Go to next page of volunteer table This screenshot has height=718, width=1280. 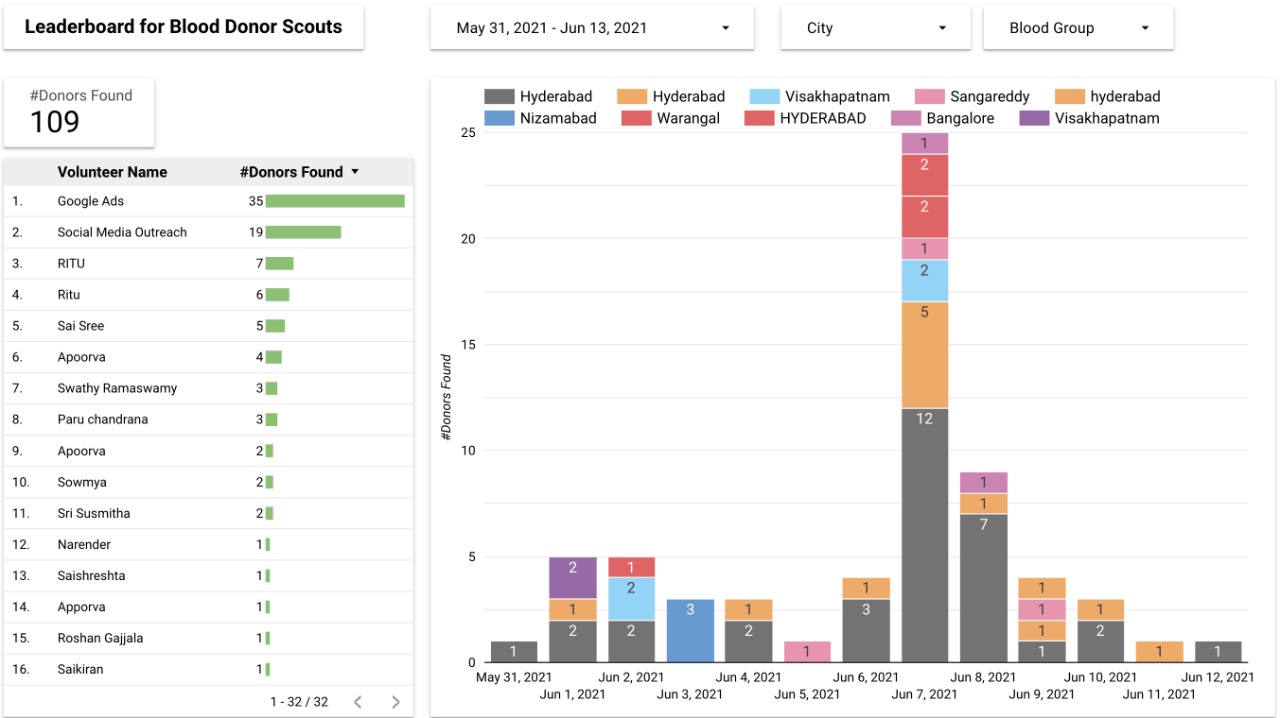pyautogui.click(x=396, y=702)
